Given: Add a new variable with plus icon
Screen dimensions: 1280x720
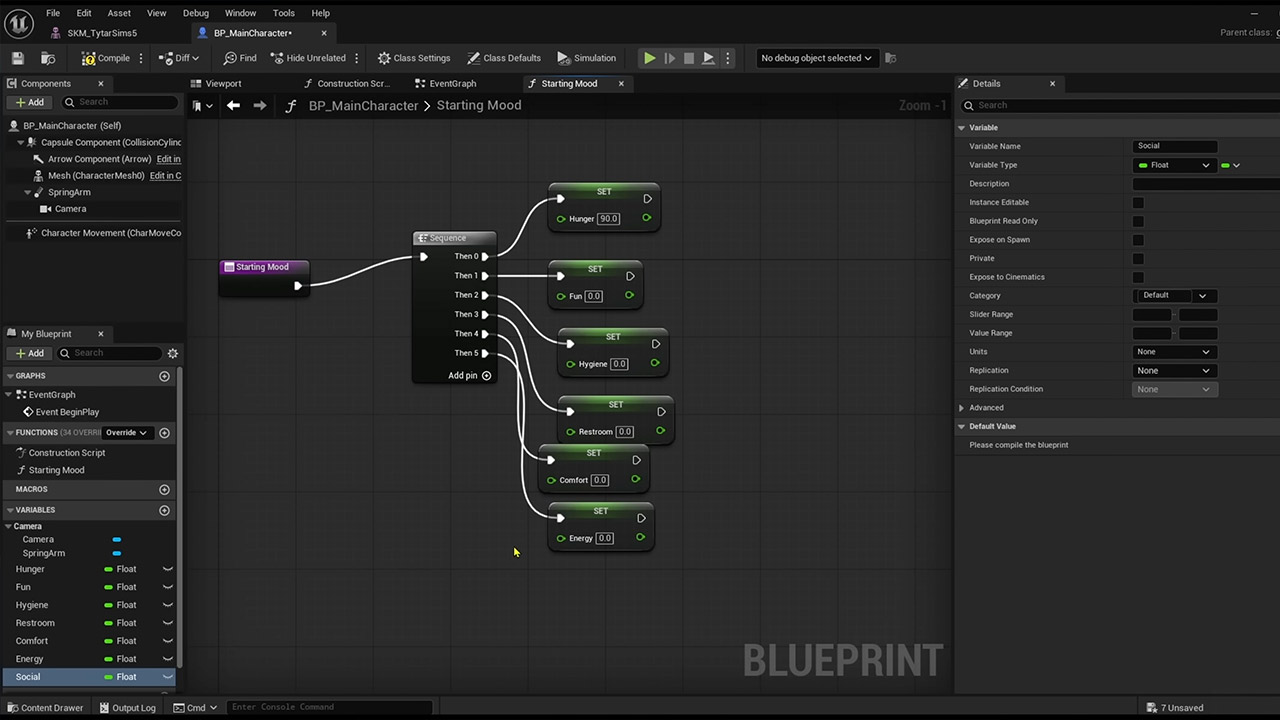Looking at the screenshot, I should coord(164,510).
